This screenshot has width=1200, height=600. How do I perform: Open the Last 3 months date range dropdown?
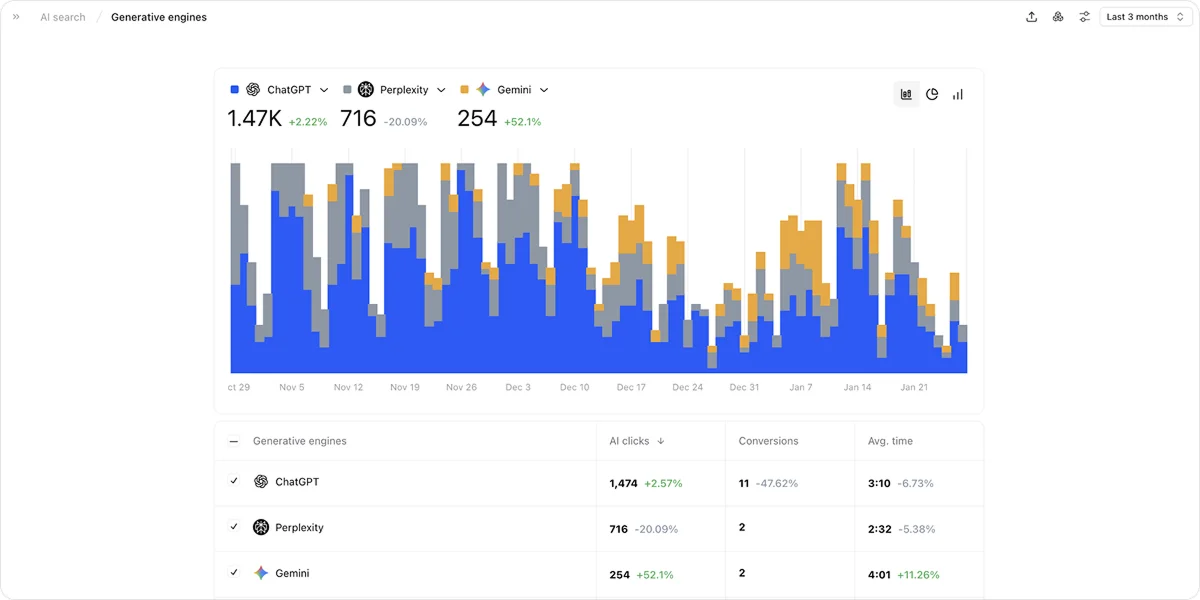pyautogui.click(x=1144, y=17)
